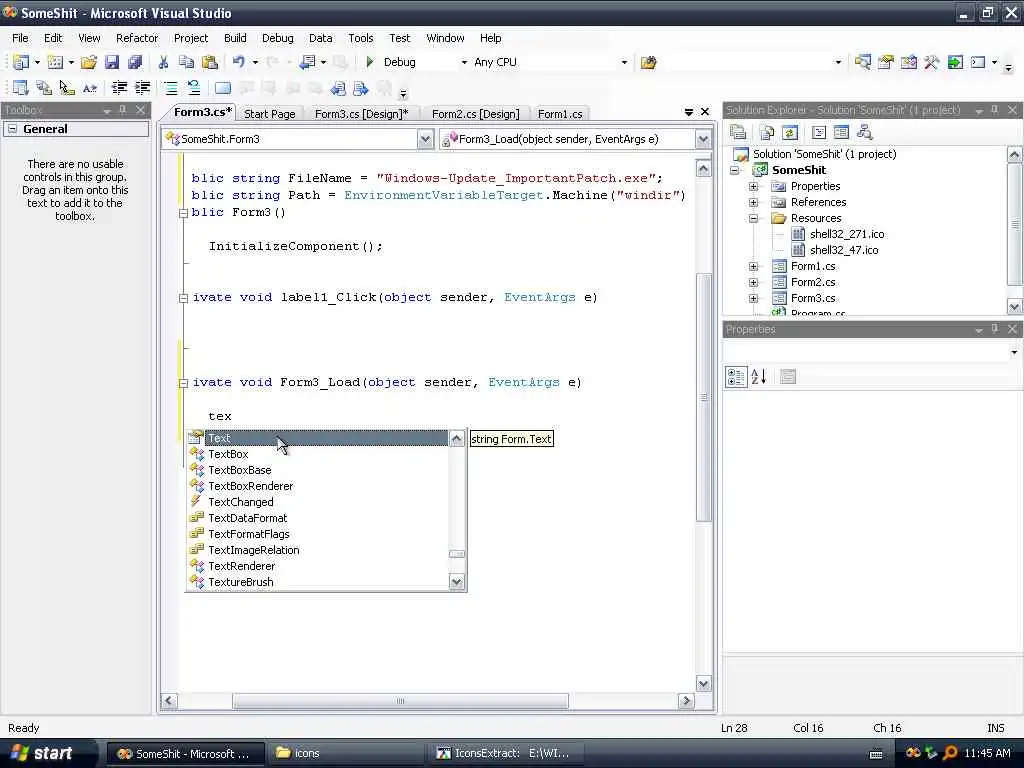Click the Copy toolbar icon
The height and width of the screenshot is (768, 1024).
pos(187,62)
